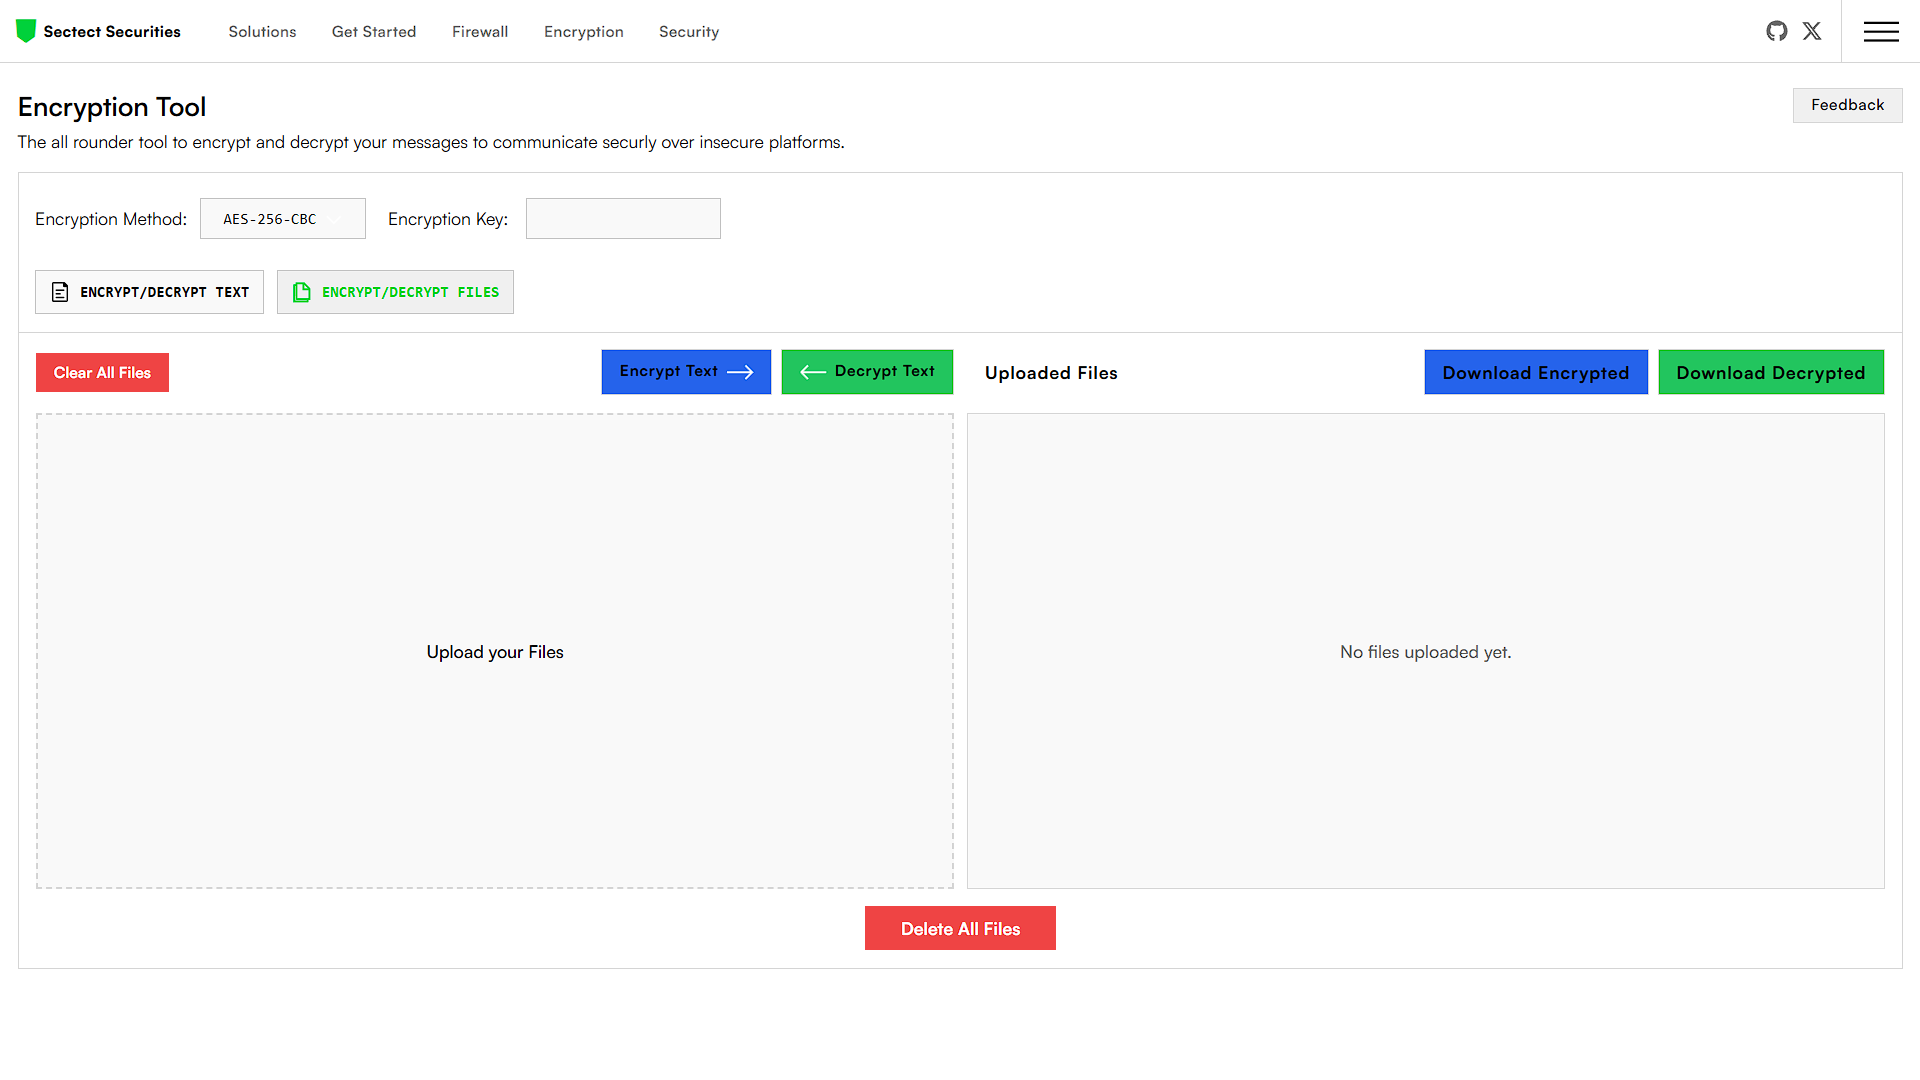Open the GitHub icon link
Screen dimensions: 1920x1080
(x=1777, y=31)
